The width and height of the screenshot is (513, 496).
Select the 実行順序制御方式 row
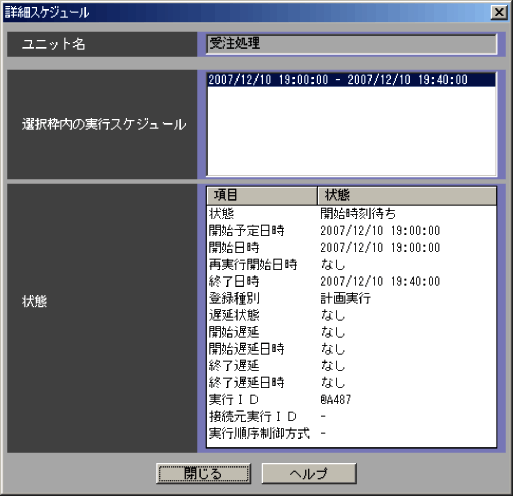351,434
